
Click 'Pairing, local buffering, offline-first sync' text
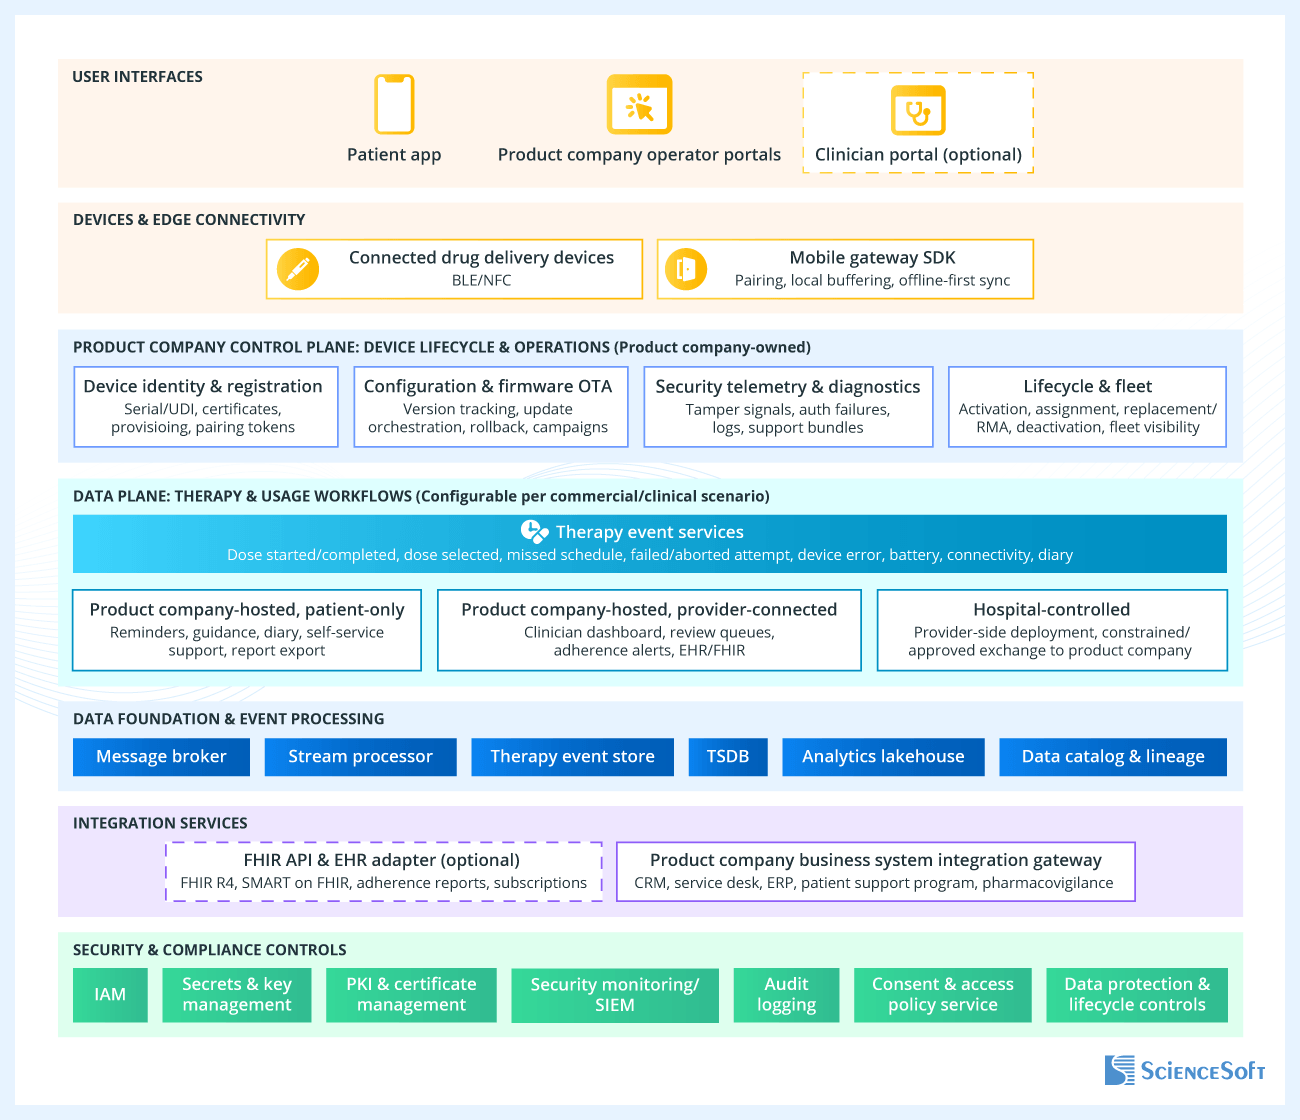pyautogui.click(x=873, y=281)
